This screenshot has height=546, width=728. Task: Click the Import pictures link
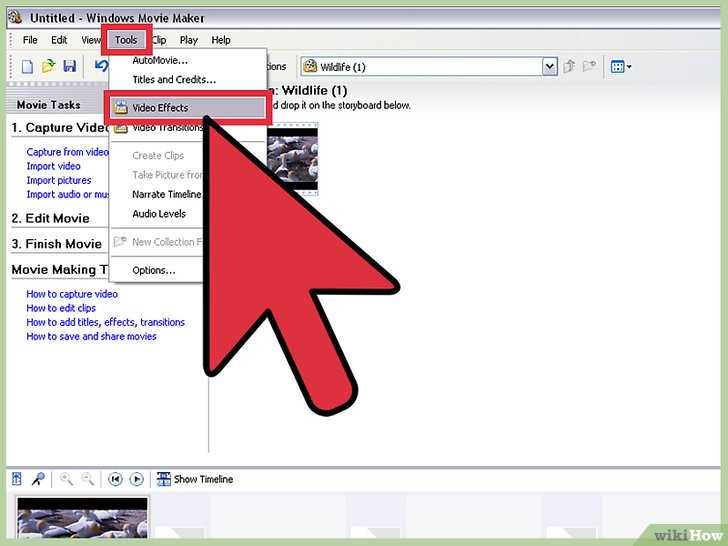pos(59,180)
